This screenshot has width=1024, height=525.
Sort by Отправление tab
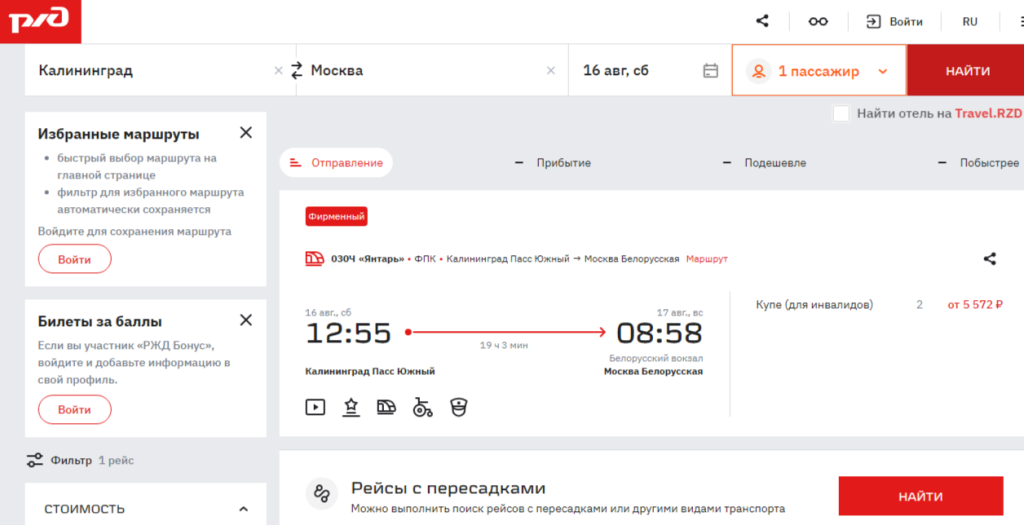pyautogui.click(x=336, y=163)
